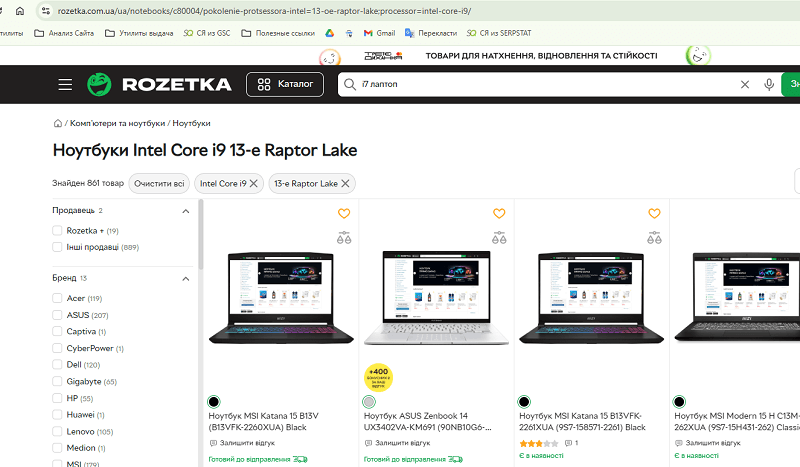Open site info icon in address bar
The width and height of the screenshot is (800, 467).
click(45, 11)
